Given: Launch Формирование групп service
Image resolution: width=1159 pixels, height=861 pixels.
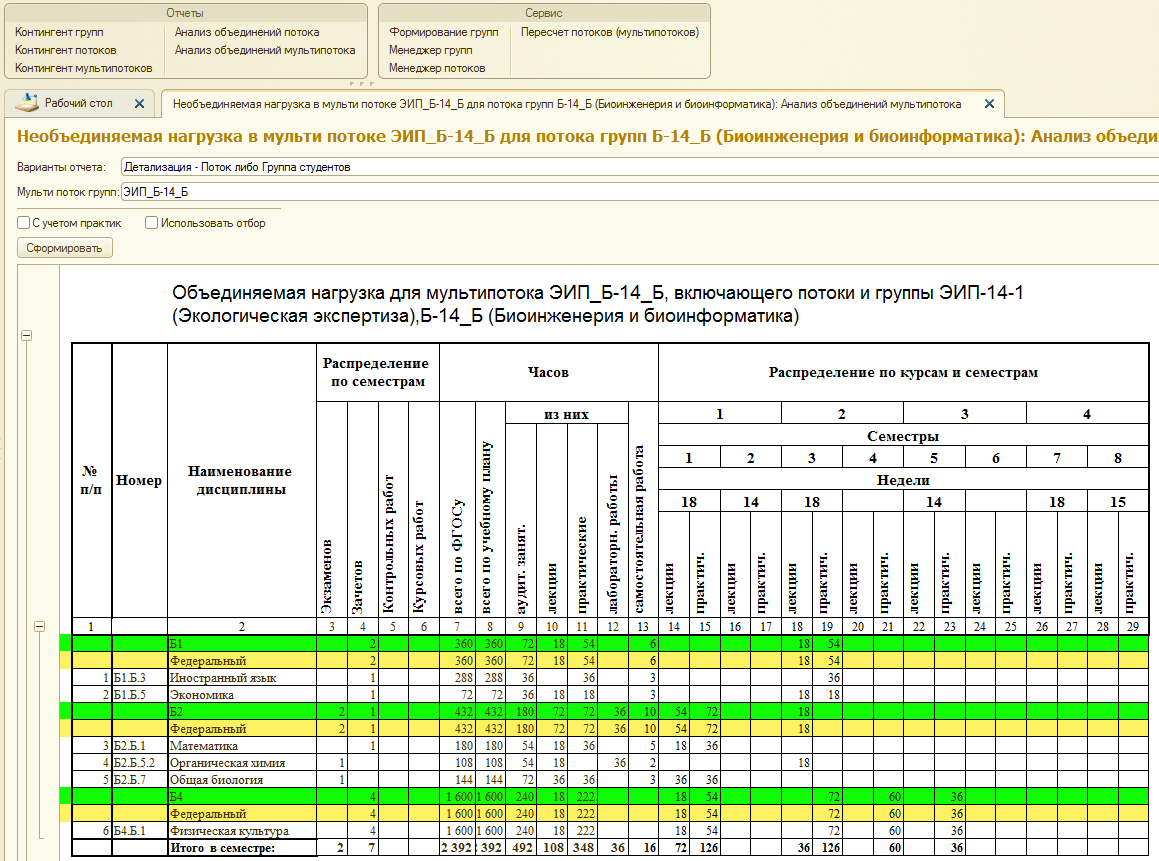Looking at the screenshot, I should [x=443, y=32].
